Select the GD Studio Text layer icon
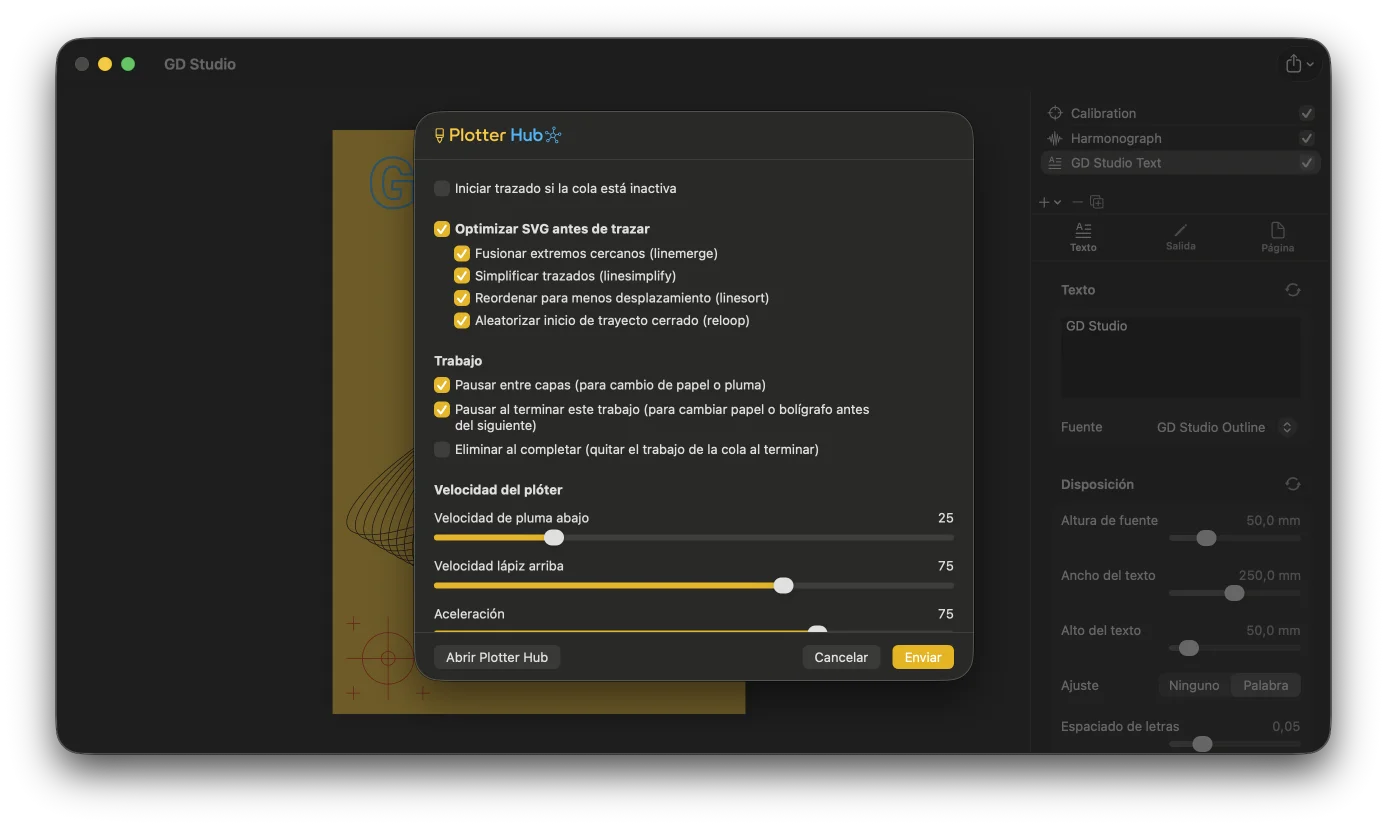1387x828 pixels. 1054,163
